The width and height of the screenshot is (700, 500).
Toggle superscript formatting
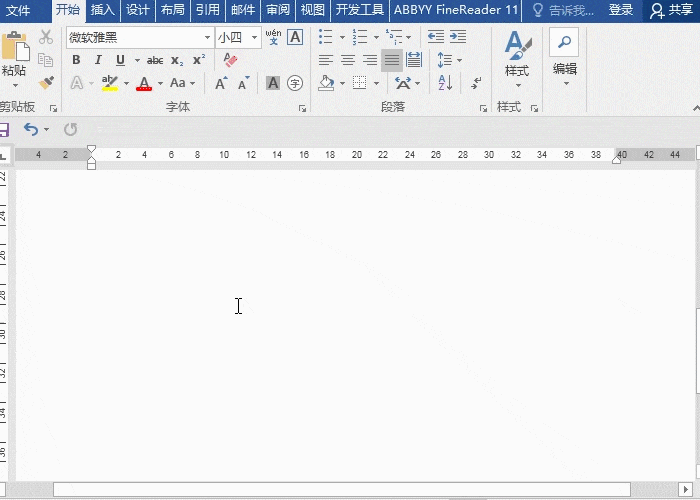[199, 60]
